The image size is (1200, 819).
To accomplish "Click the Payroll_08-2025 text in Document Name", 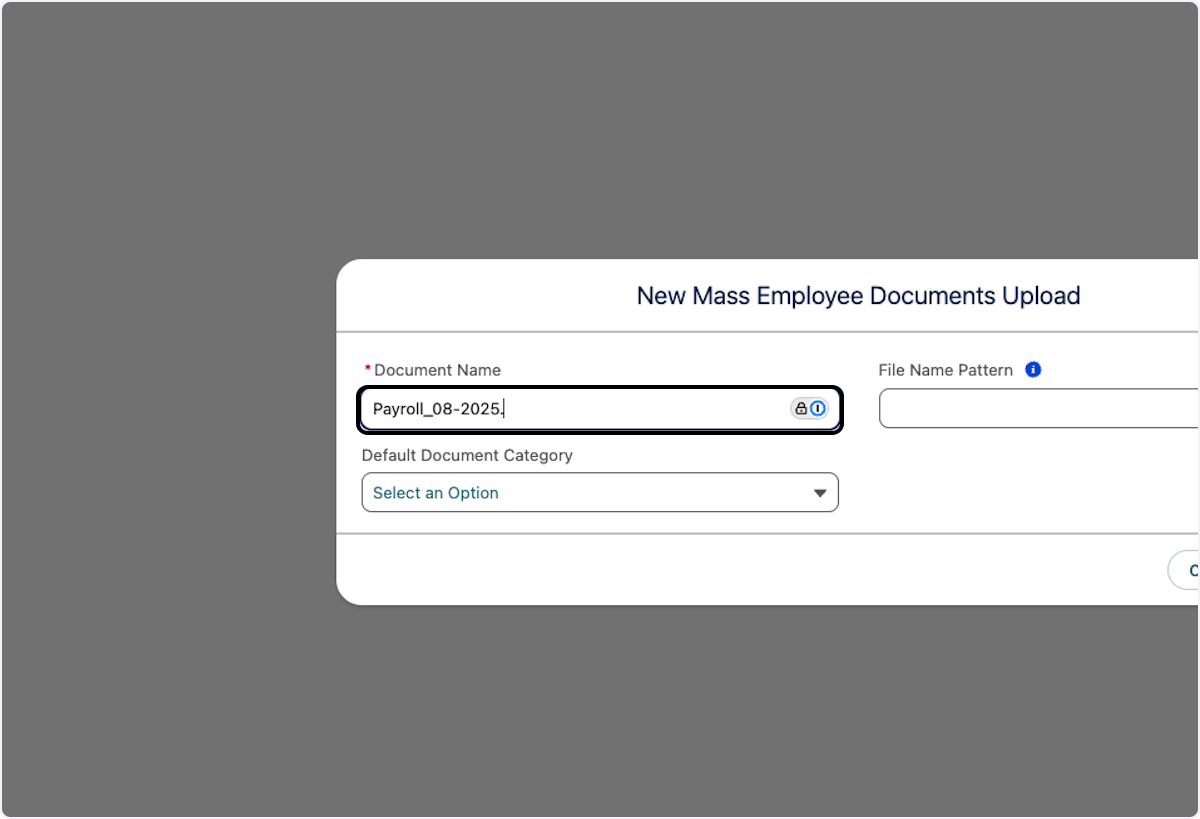I will click(438, 409).
